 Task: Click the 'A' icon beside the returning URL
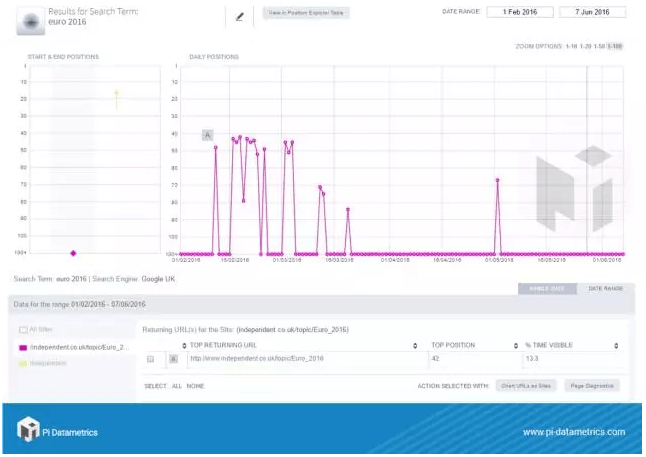[173, 358]
